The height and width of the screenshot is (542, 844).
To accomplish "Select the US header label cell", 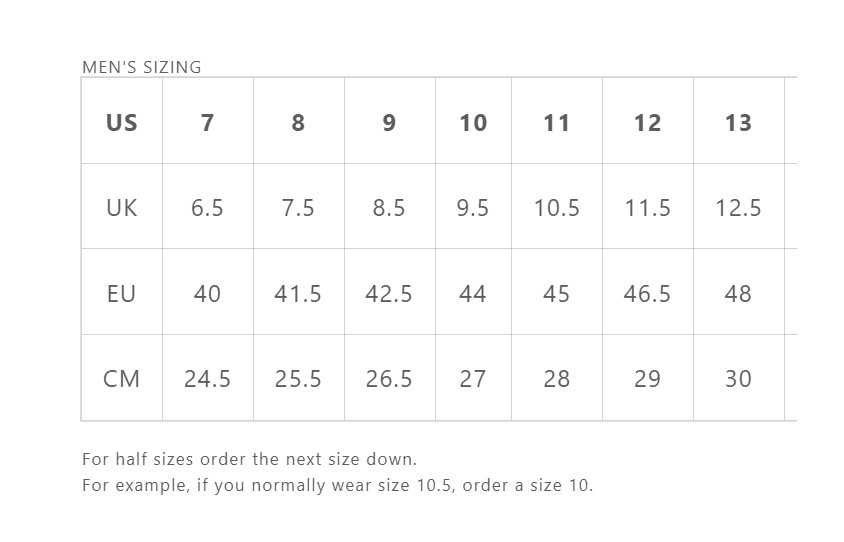I will [122, 121].
